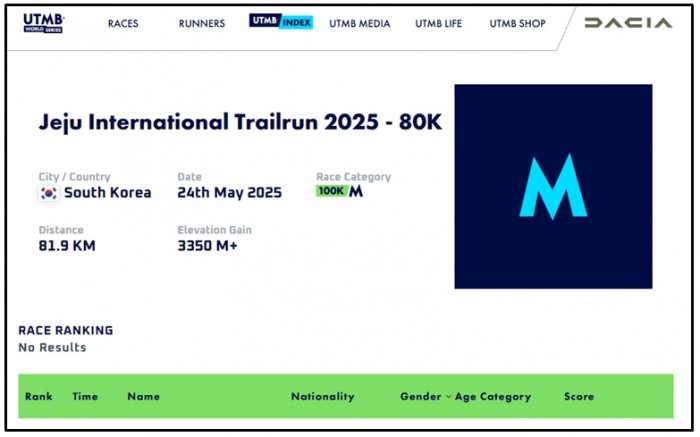Click the South Korea flag icon

click(x=48, y=193)
